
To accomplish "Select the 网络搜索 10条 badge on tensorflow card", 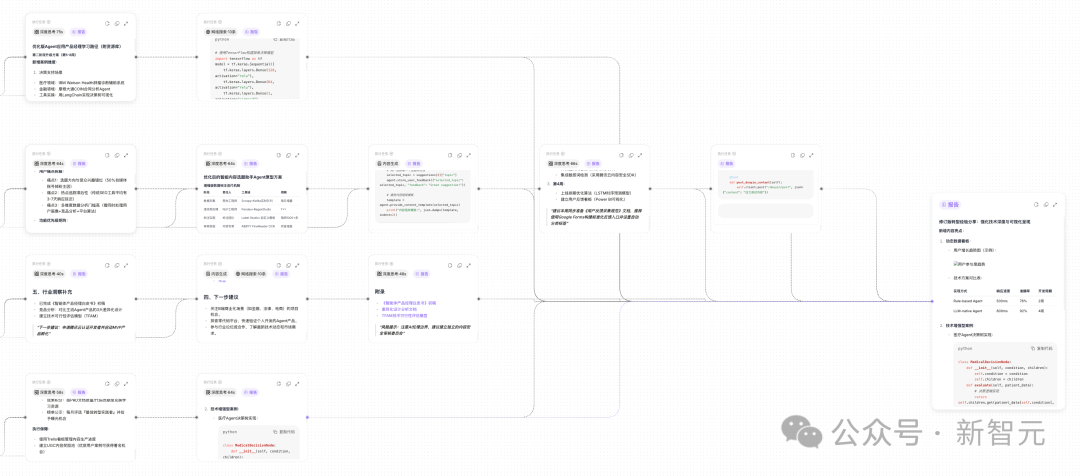I will (220, 32).
